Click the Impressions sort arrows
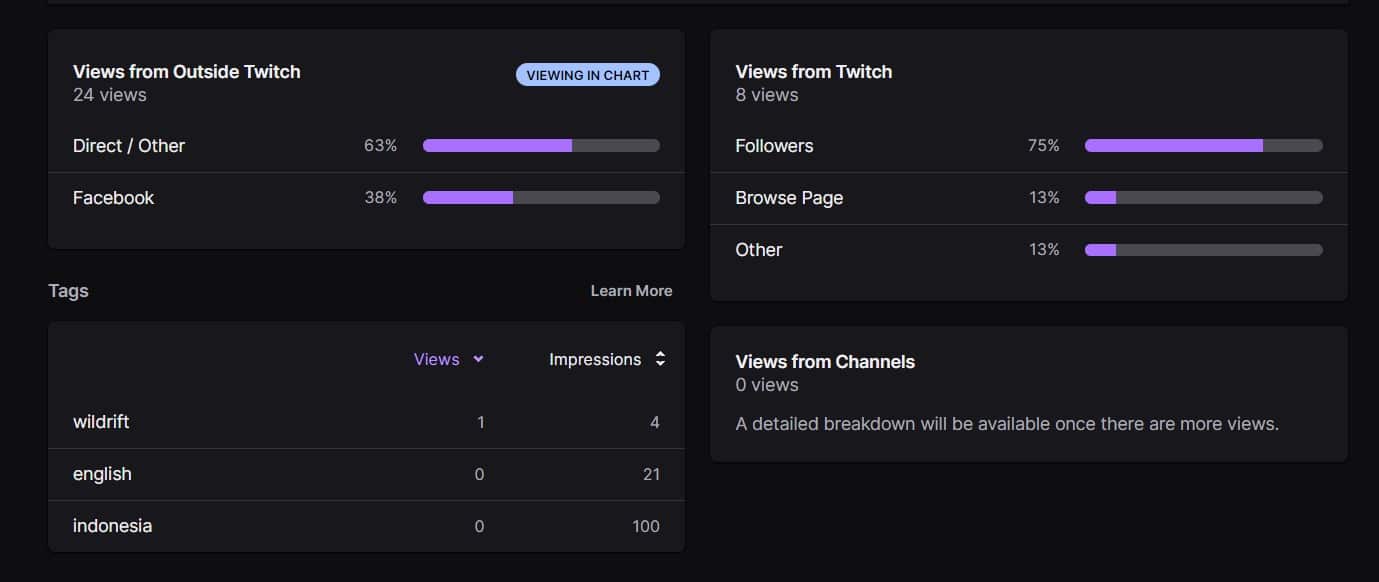The width and height of the screenshot is (1379, 582). 660,358
